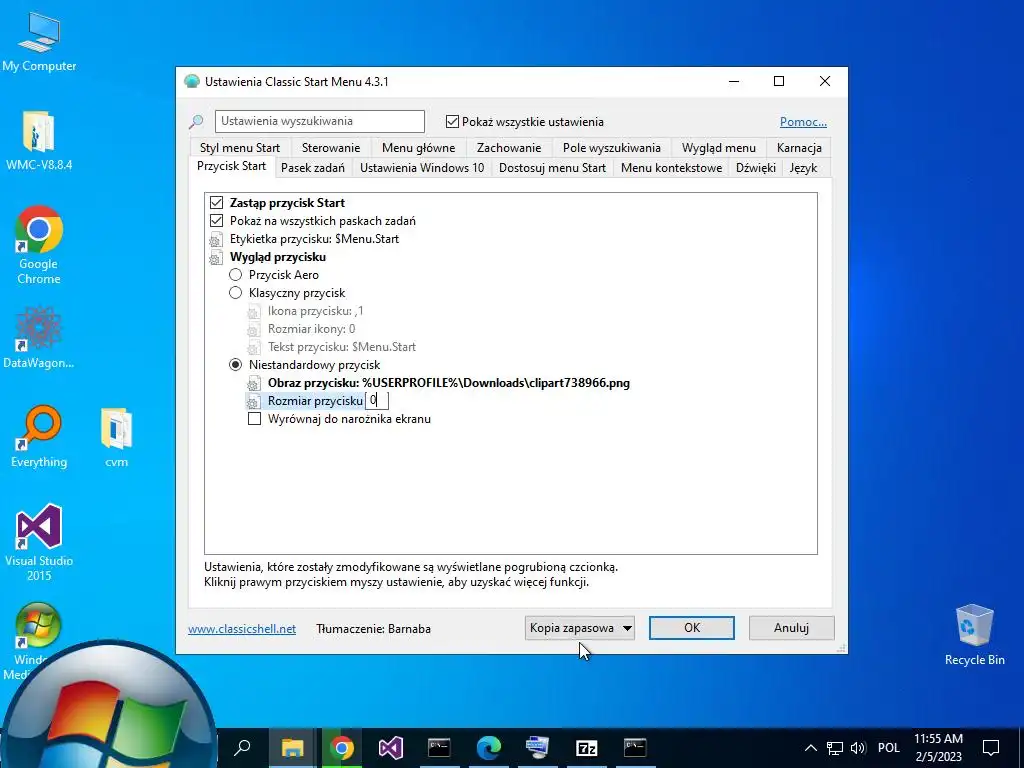Switch to Menu kontekstowe tab
The width and height of the screenshot is (1024, 768).
671,168
